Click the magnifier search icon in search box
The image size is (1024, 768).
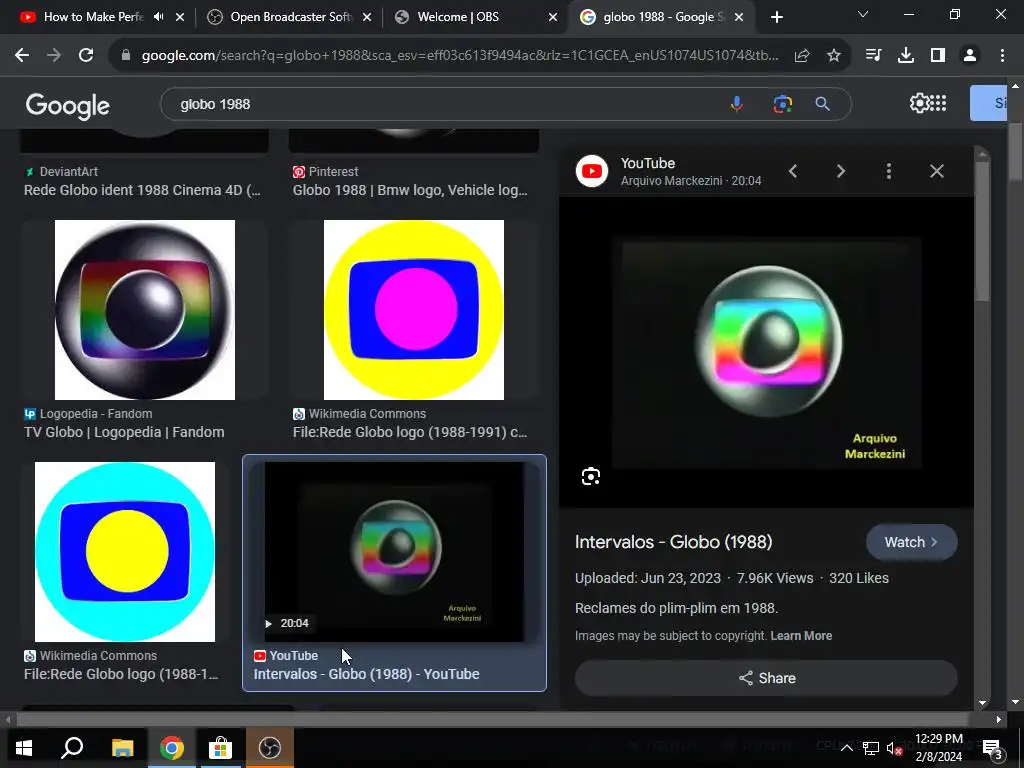coord(822,104)
